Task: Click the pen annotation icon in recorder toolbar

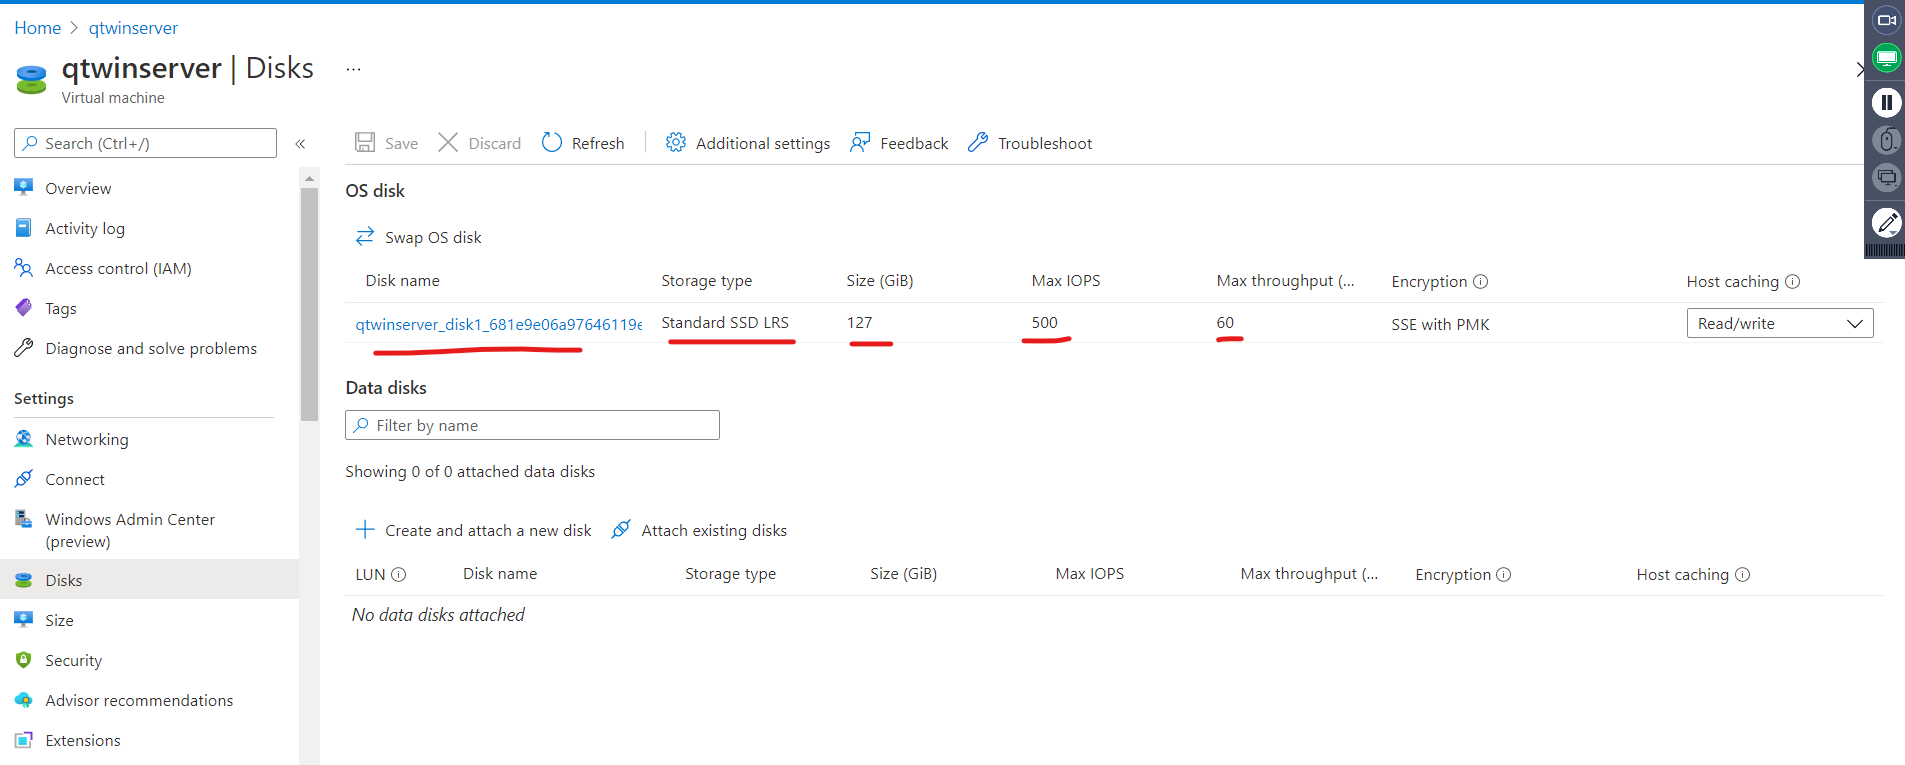Action: pyautogui.click(x=1887, y=222)
